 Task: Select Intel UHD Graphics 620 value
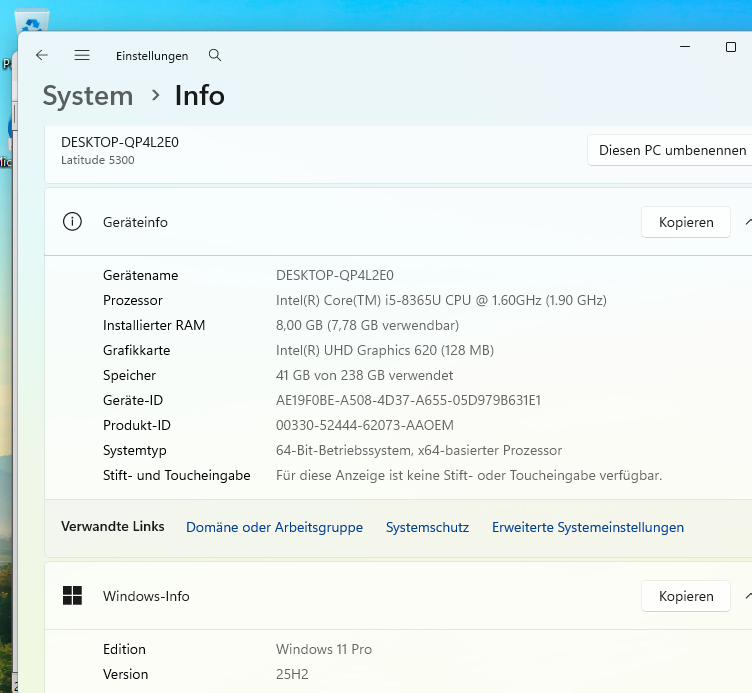coord(385,350)
